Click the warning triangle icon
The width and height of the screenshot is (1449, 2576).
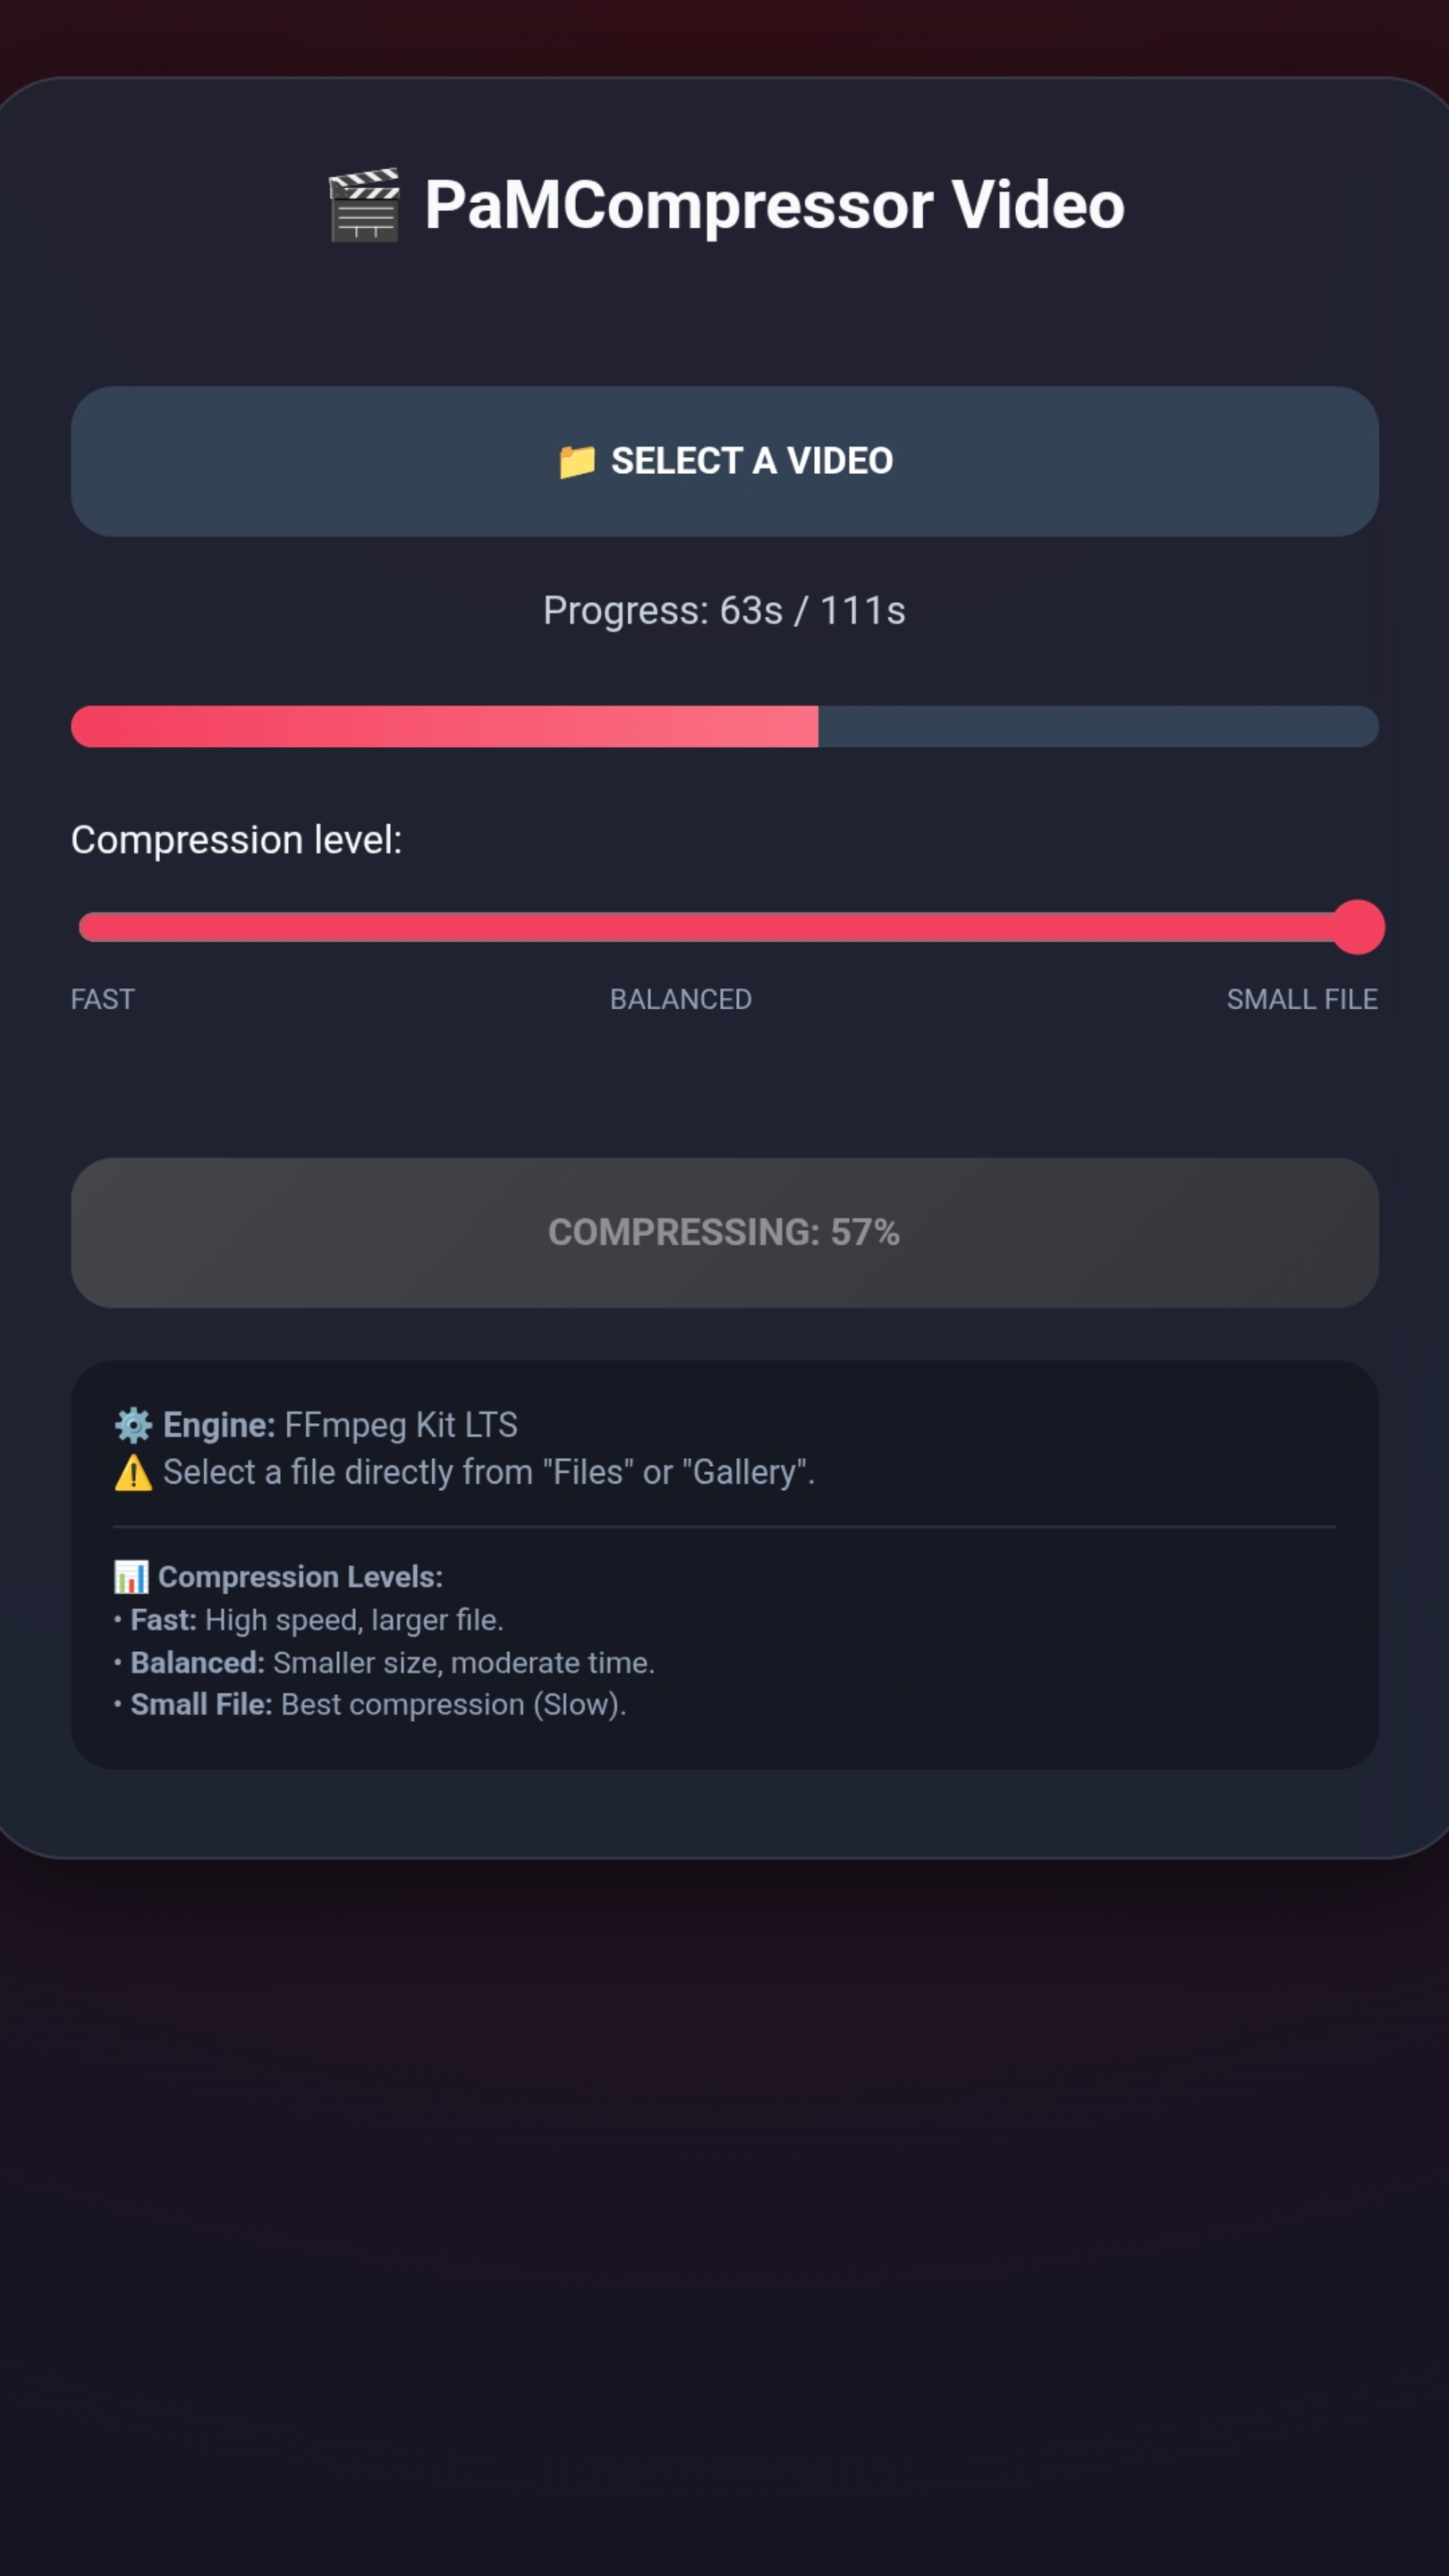(133, 1473)
